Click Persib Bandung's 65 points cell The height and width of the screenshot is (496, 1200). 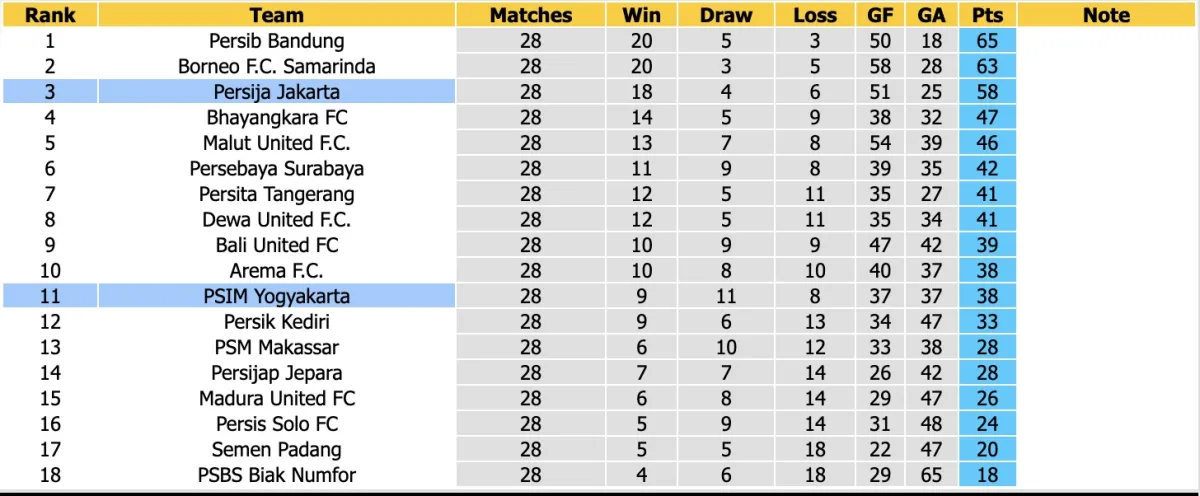987,41
